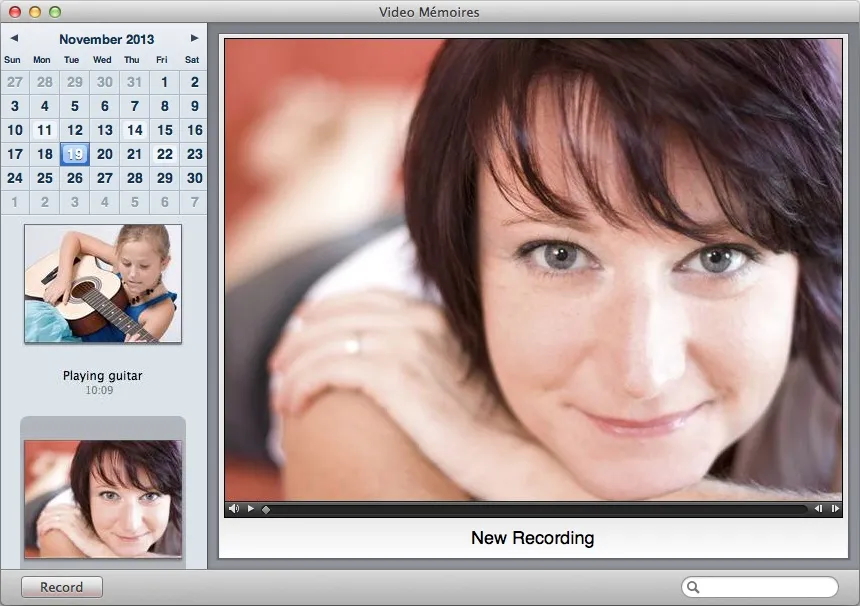Select November 23 in the calendar
The width and height of the screenshot is (860, 606).
point(194,154)
